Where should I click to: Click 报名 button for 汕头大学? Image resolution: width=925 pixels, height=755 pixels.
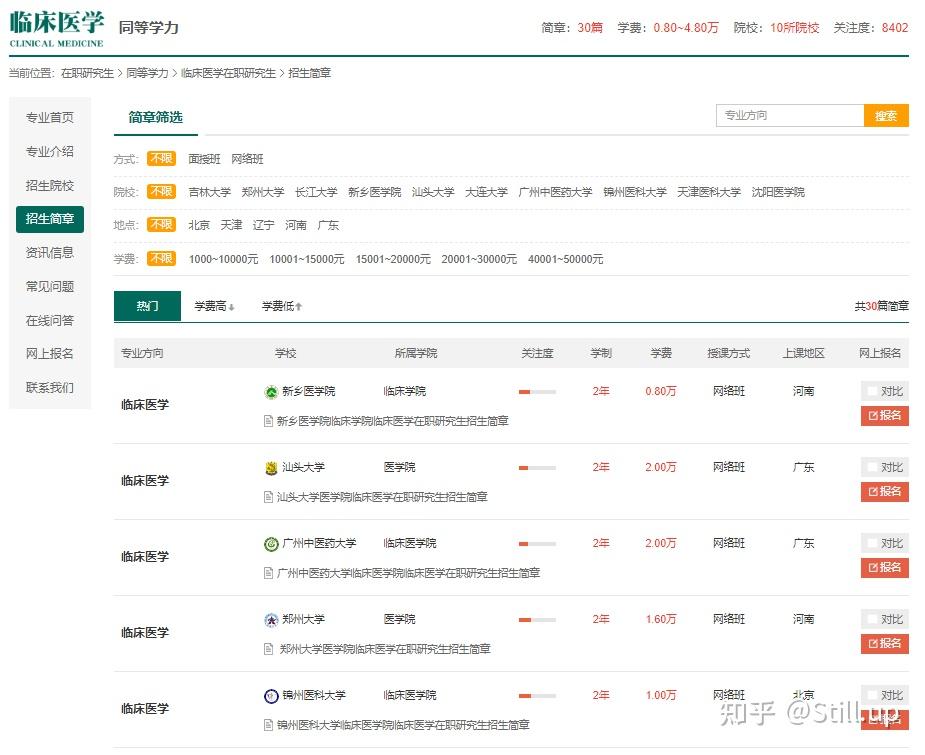click(884, 491)
